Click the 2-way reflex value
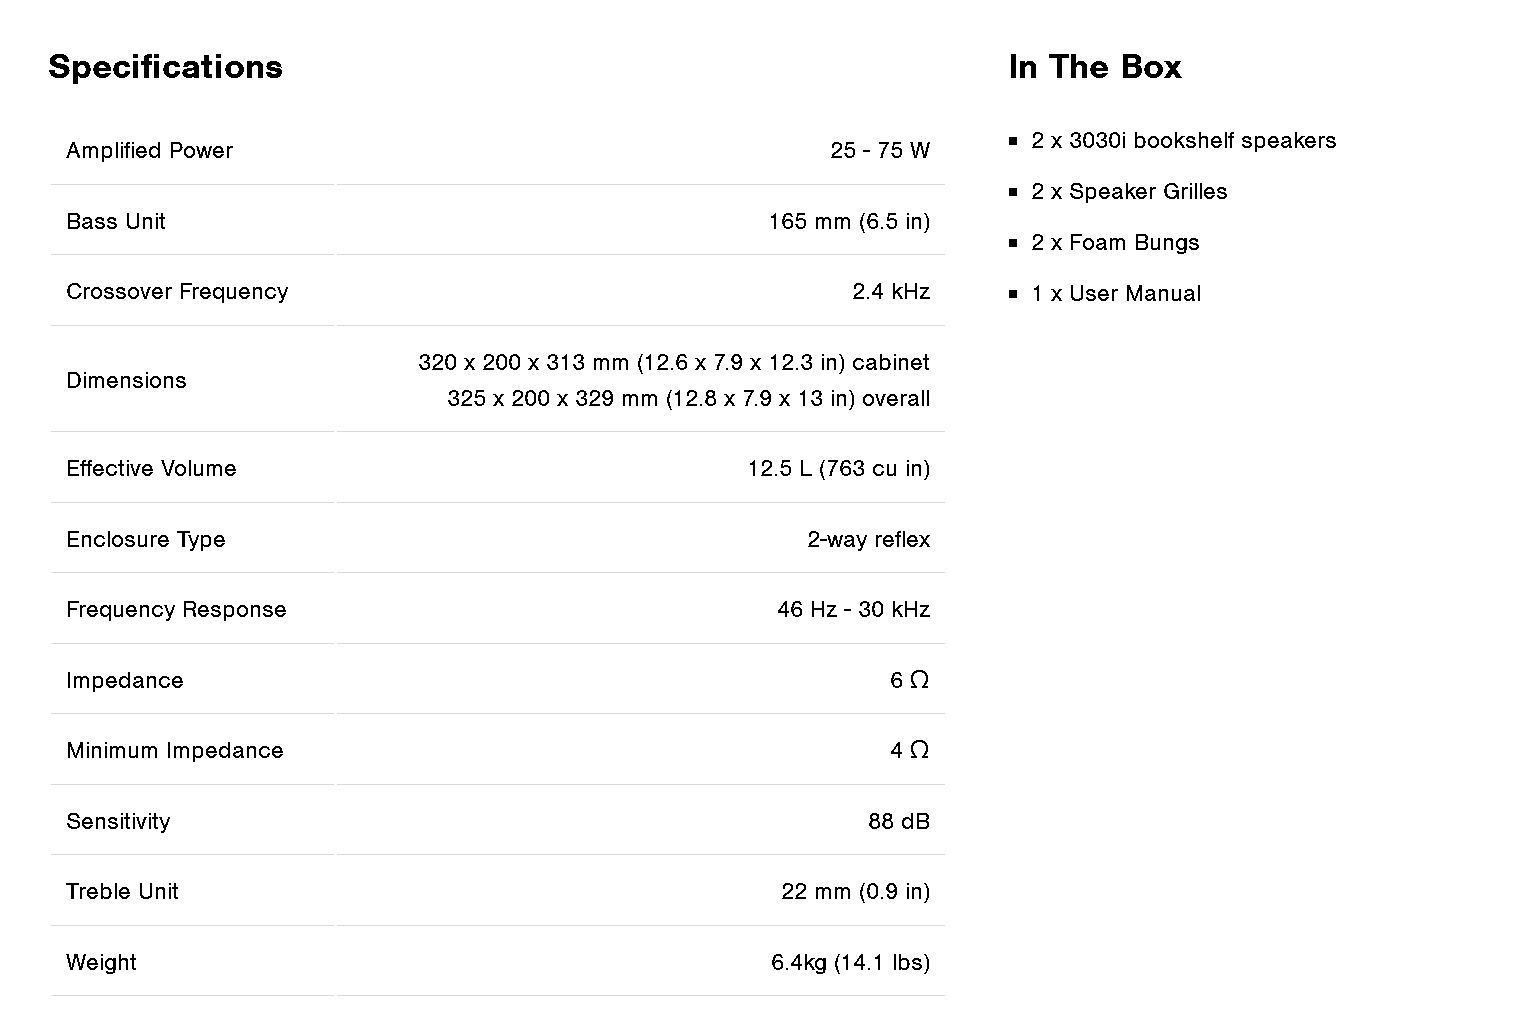The image size is (1519, 1011). pyautogui.click(x=868, y=539)
